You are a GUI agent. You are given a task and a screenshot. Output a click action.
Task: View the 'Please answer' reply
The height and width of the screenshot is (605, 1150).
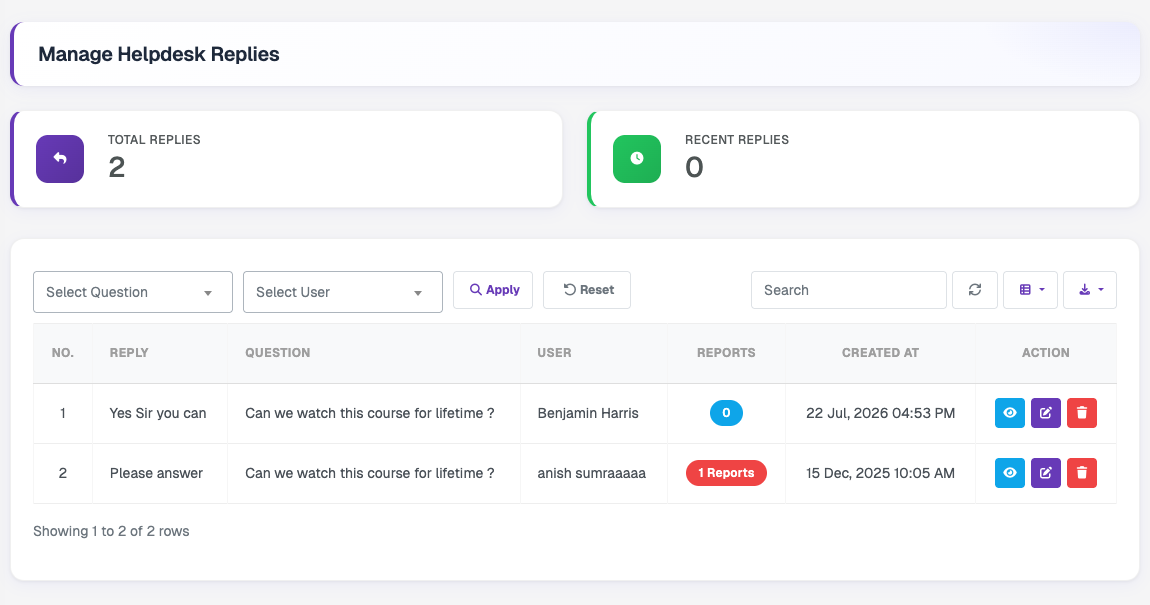click(x=1009, y=473)
